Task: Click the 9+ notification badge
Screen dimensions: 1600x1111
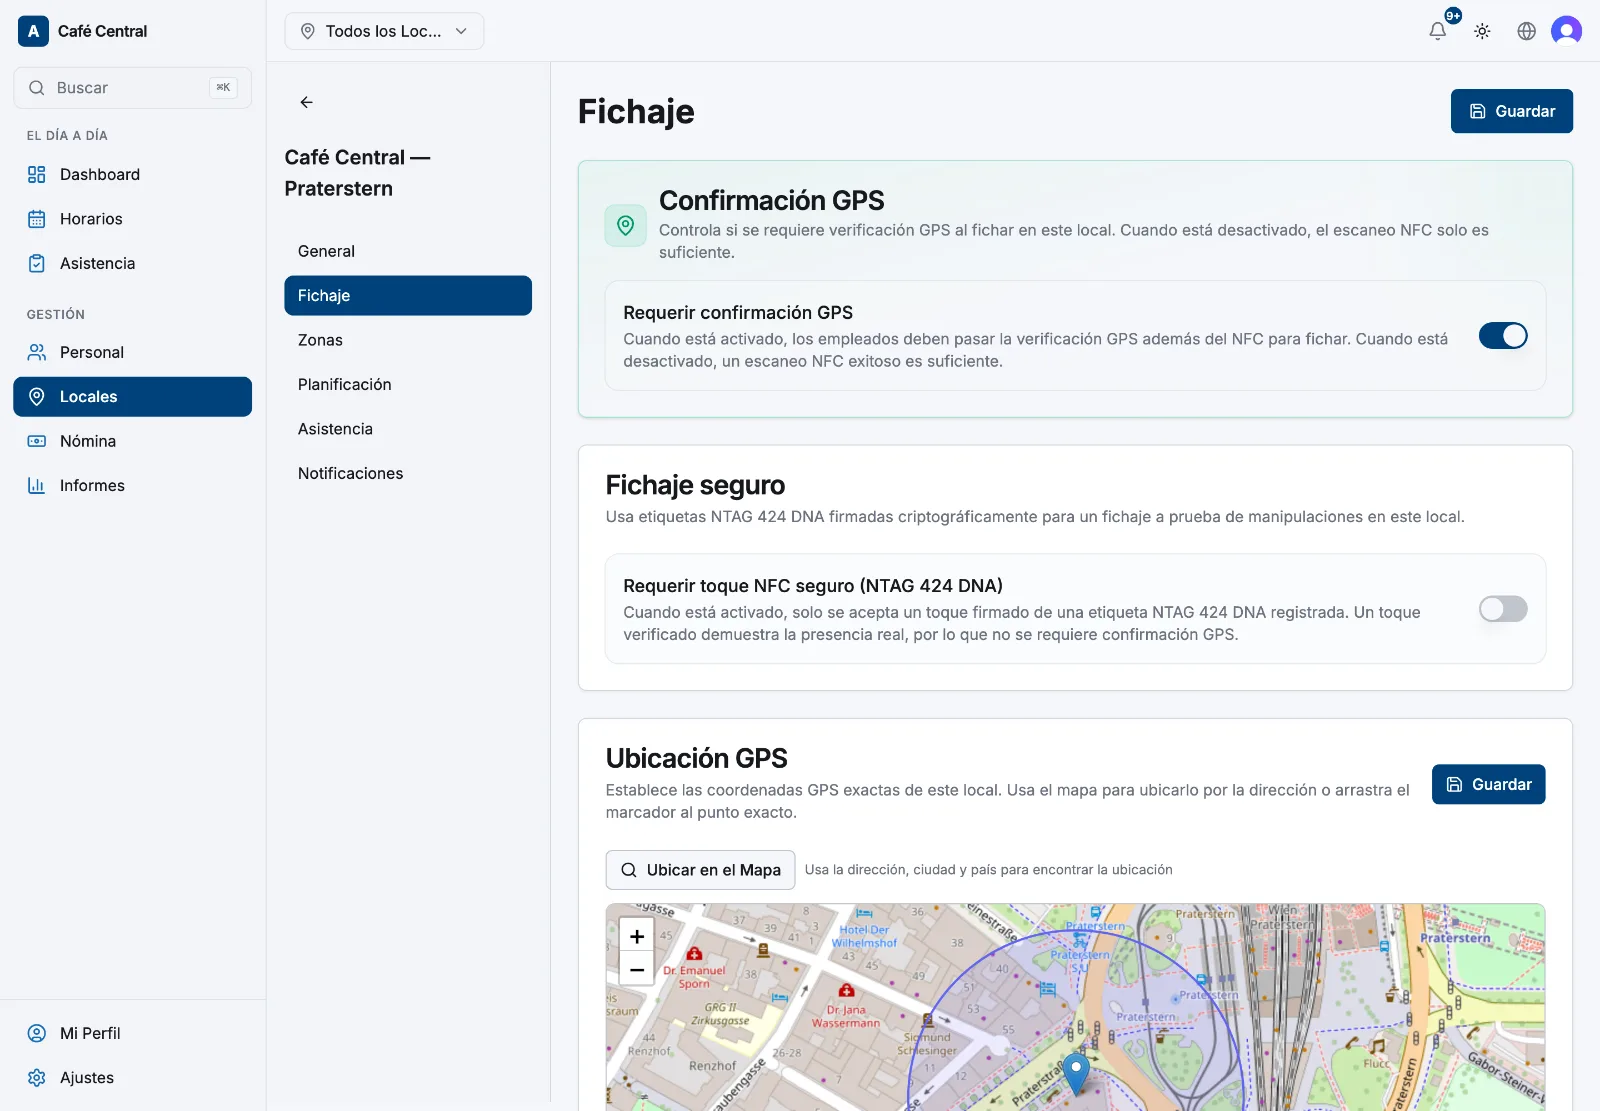Action: pos(1453,16)
